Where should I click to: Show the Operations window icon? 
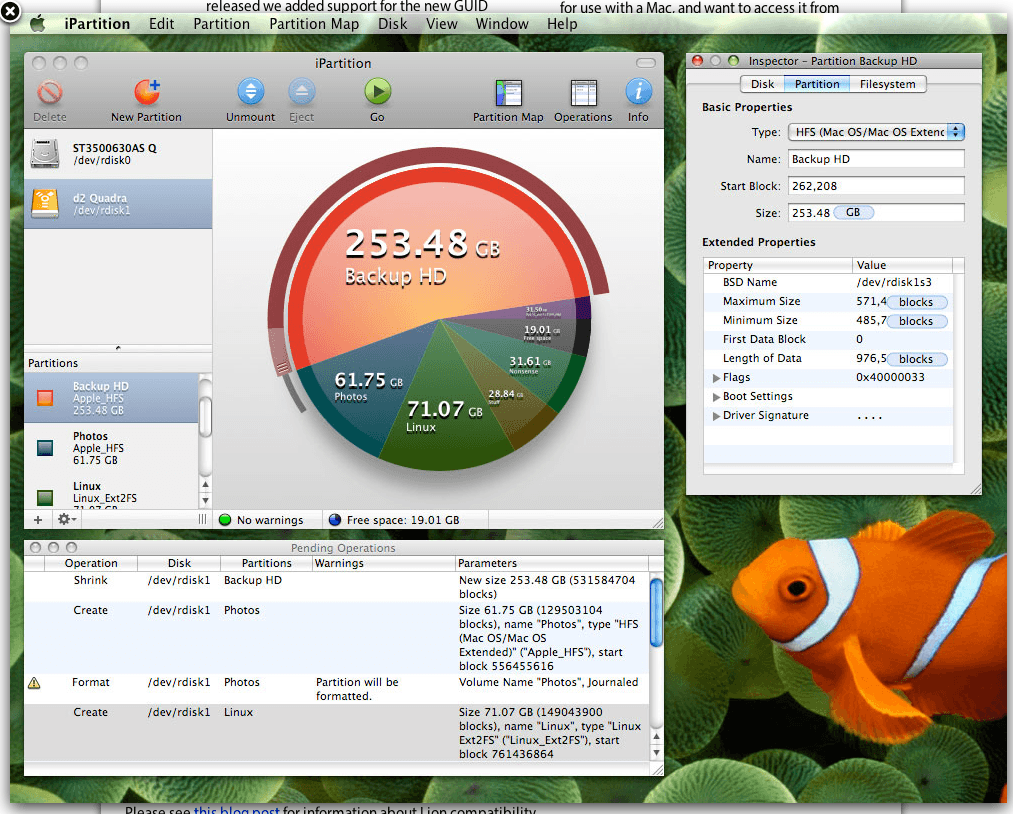(583, 93)
